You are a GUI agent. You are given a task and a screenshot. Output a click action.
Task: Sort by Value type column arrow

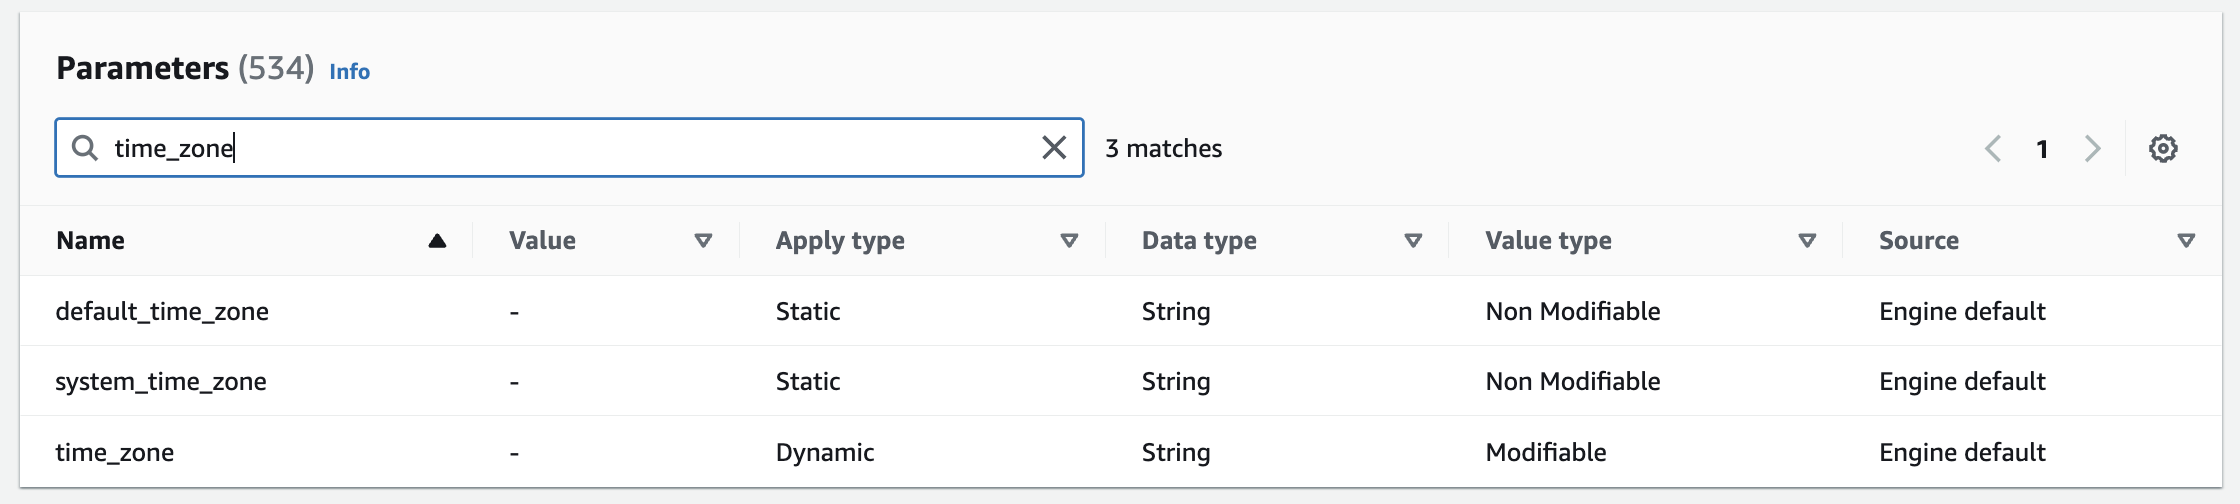[1807, 241]
